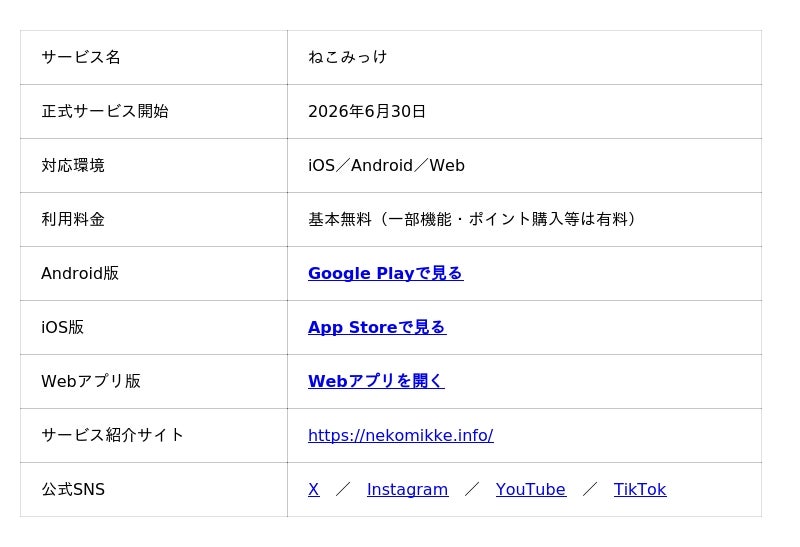Select the iOS版 row label

pos(62,328)
